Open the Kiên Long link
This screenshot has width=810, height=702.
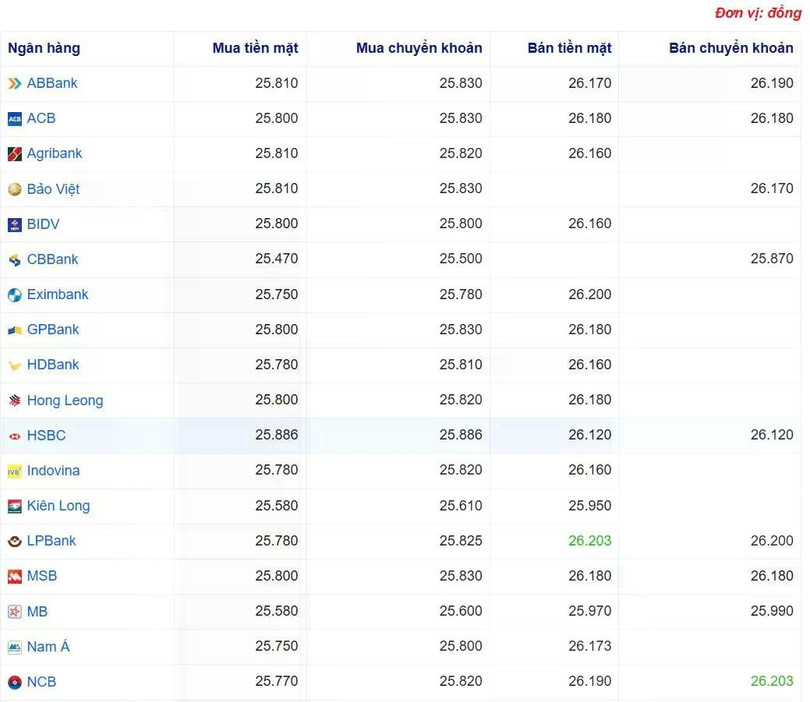click(x=58, y=506)
